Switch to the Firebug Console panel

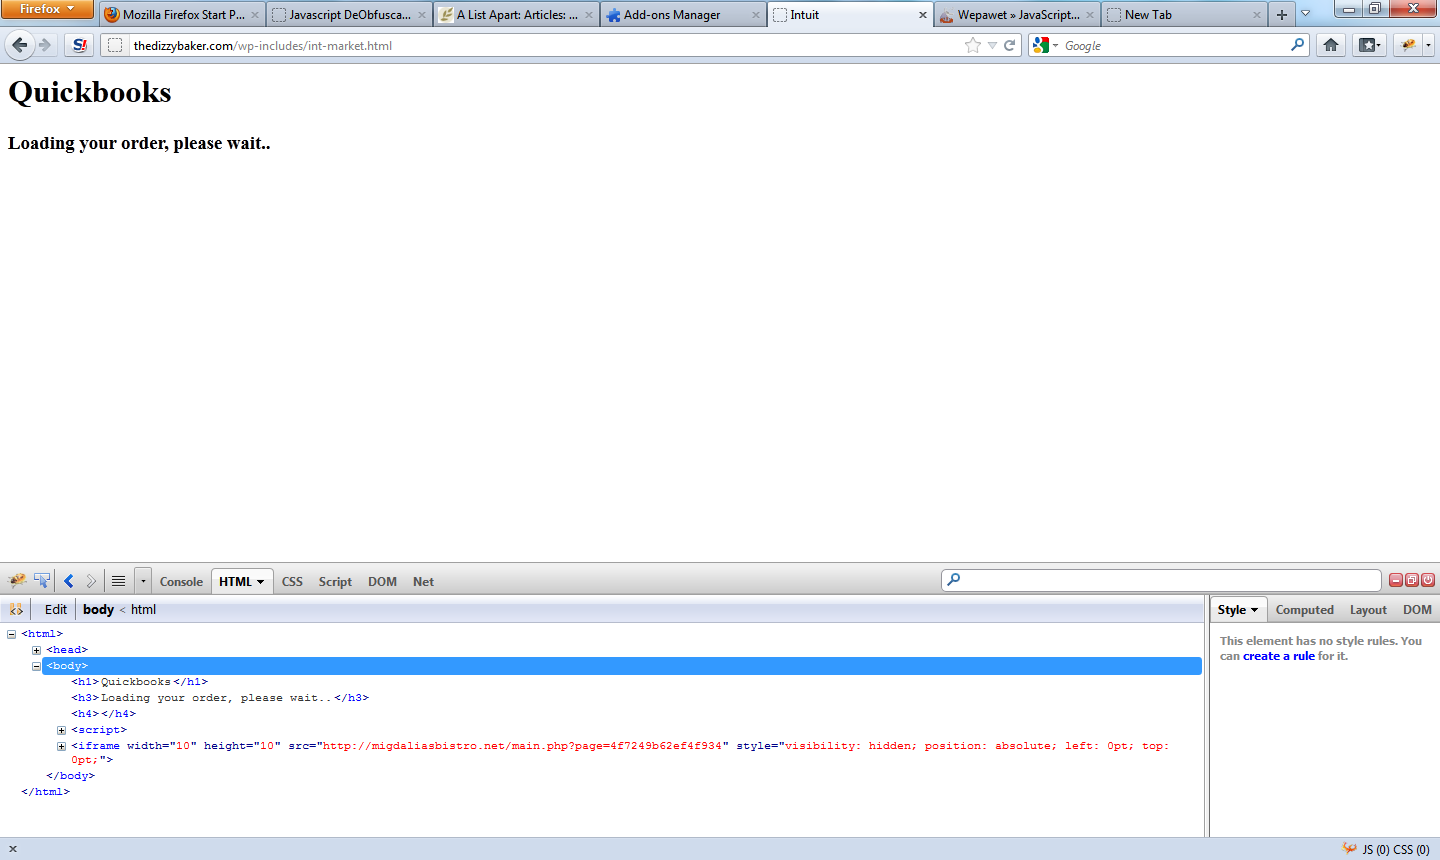[181, 582]
